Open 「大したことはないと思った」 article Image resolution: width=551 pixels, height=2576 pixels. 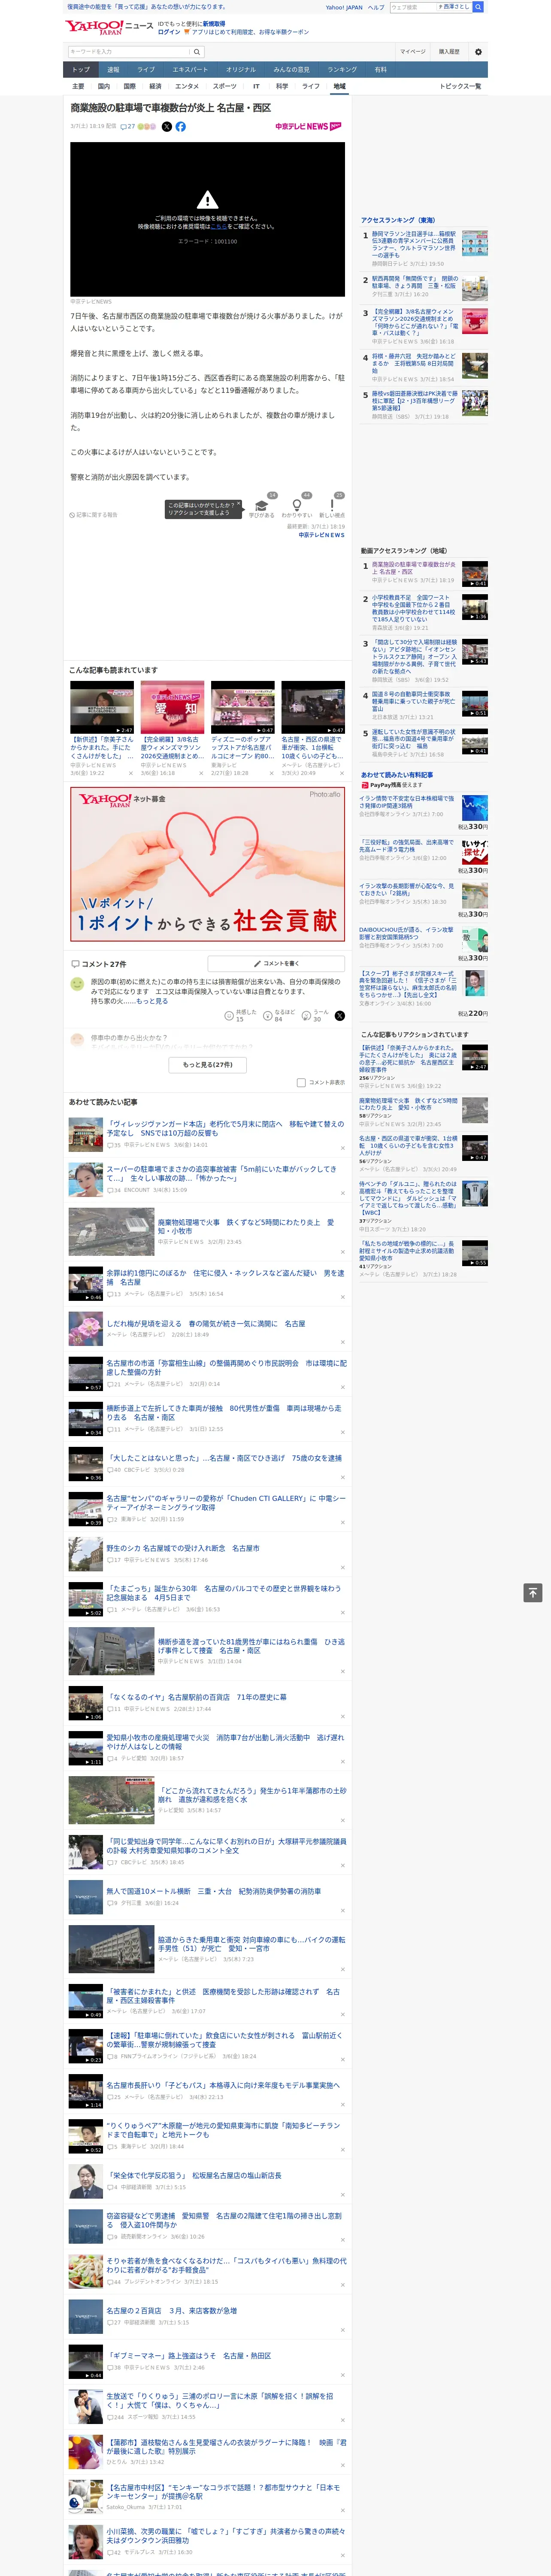point(224,1458)
